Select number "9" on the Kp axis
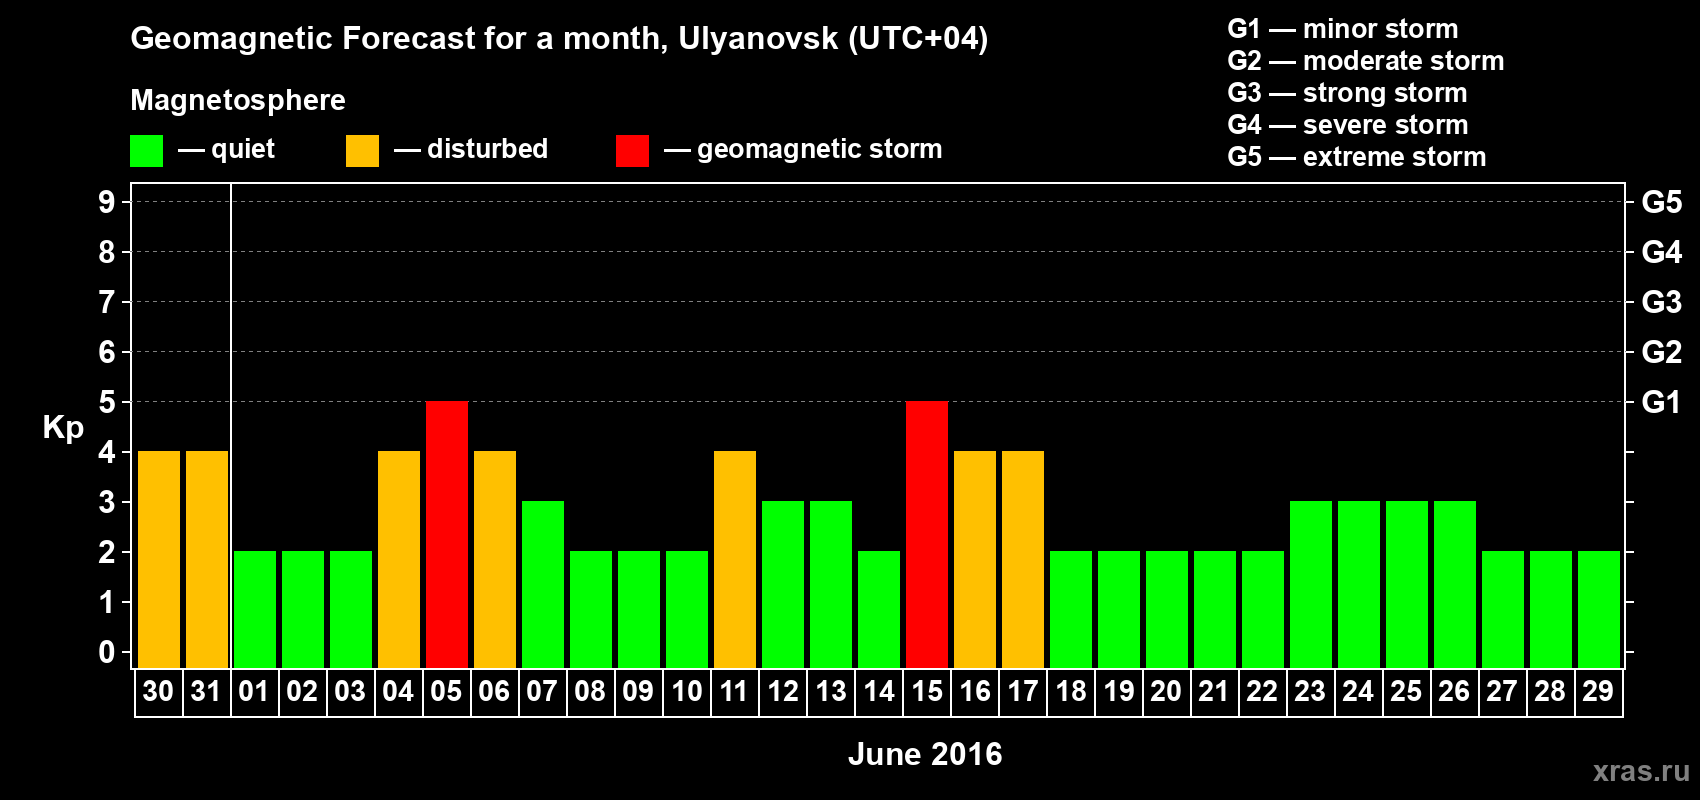This screenshot has height=800, width=1700. (x=107, y=202)
